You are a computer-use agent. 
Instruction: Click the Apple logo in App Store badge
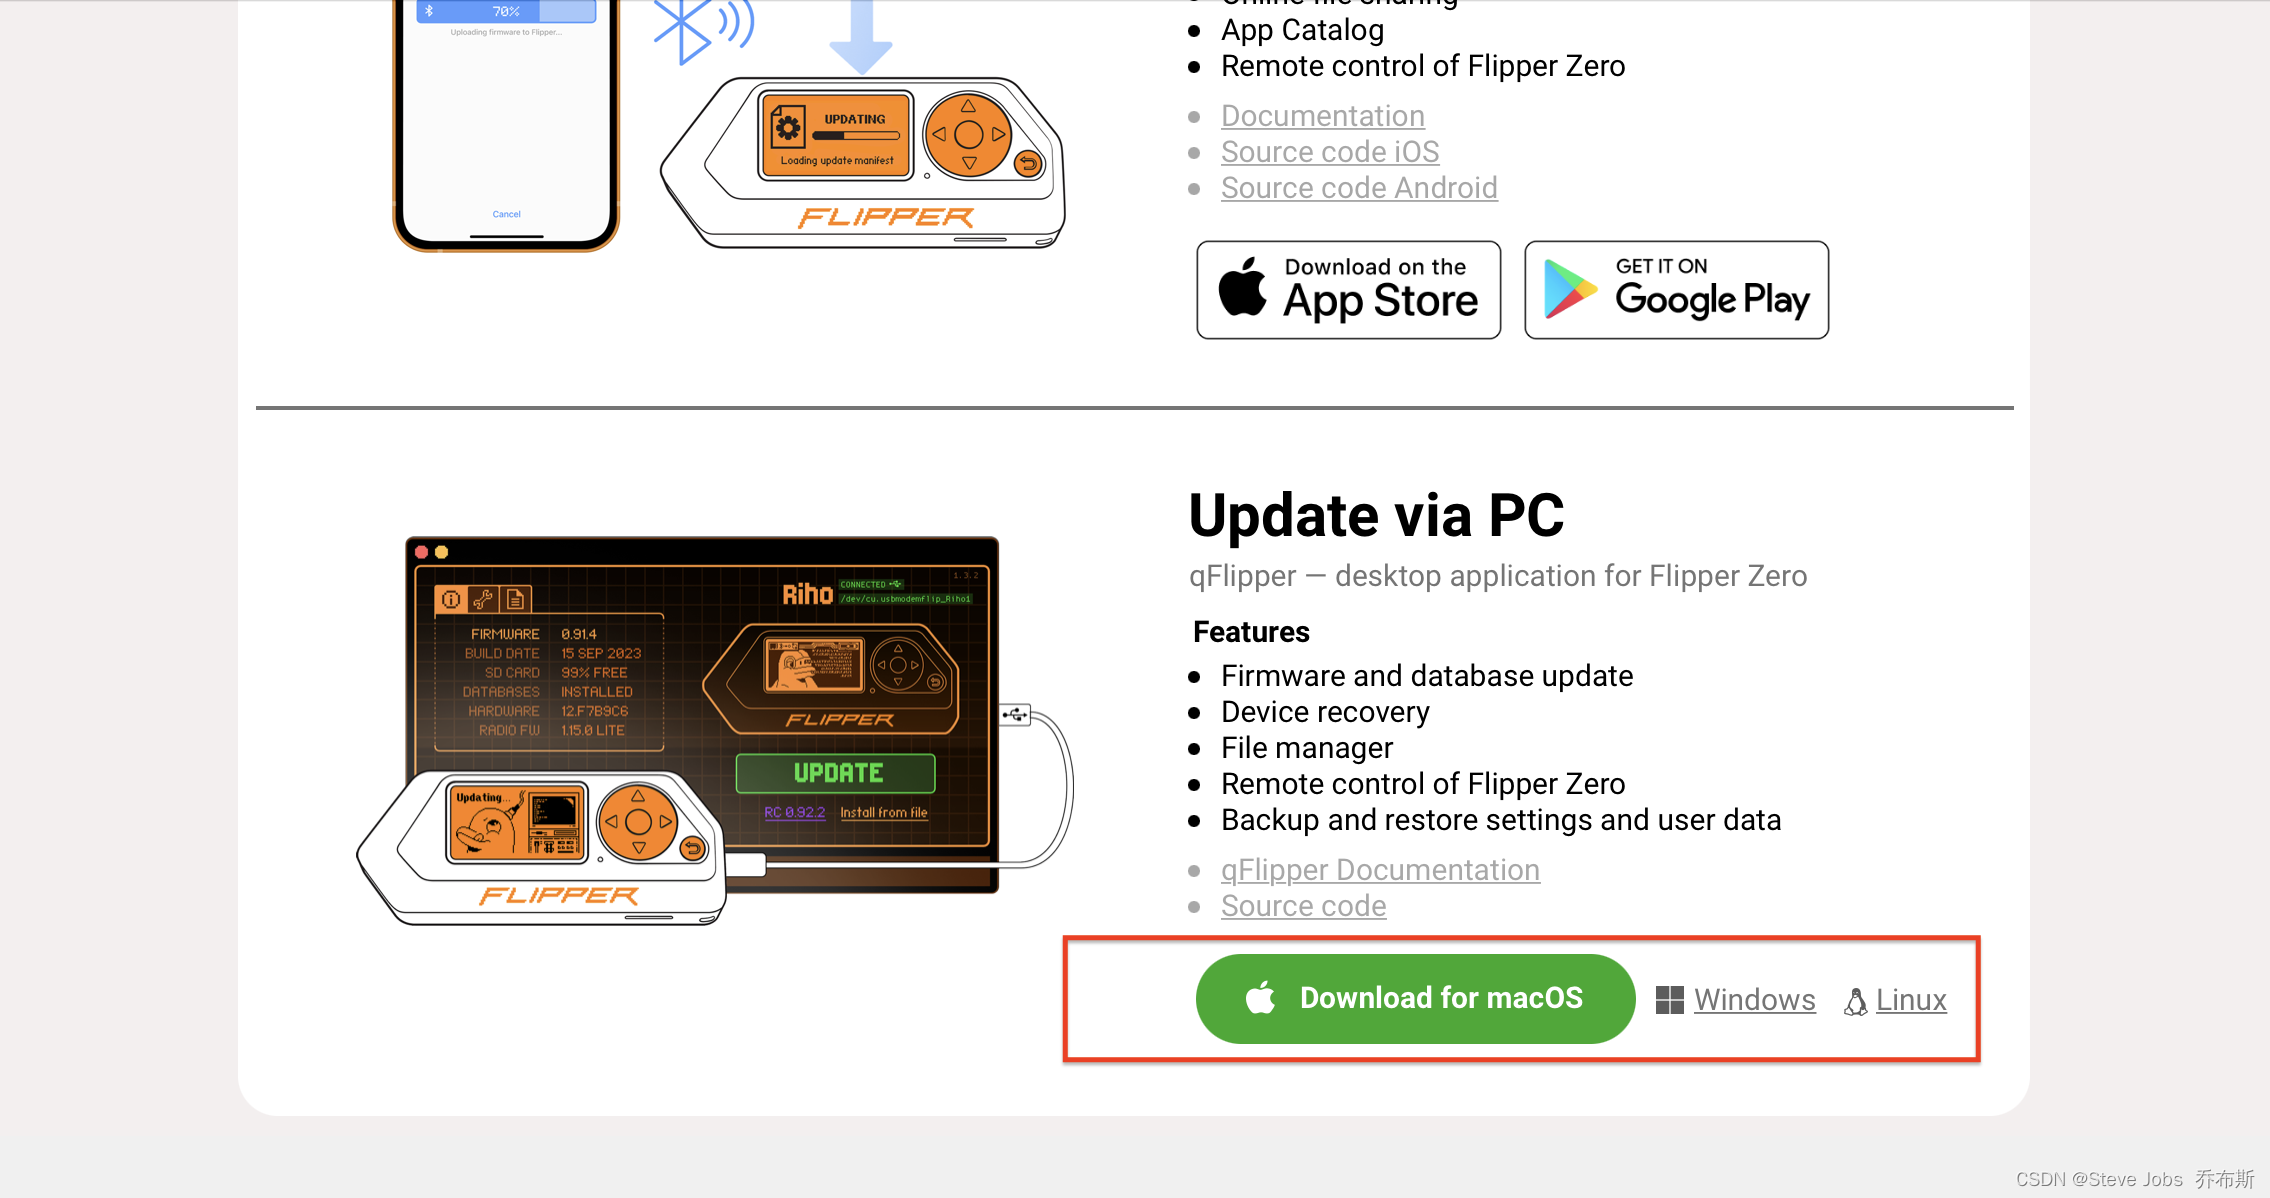(x=1242, y=287)
